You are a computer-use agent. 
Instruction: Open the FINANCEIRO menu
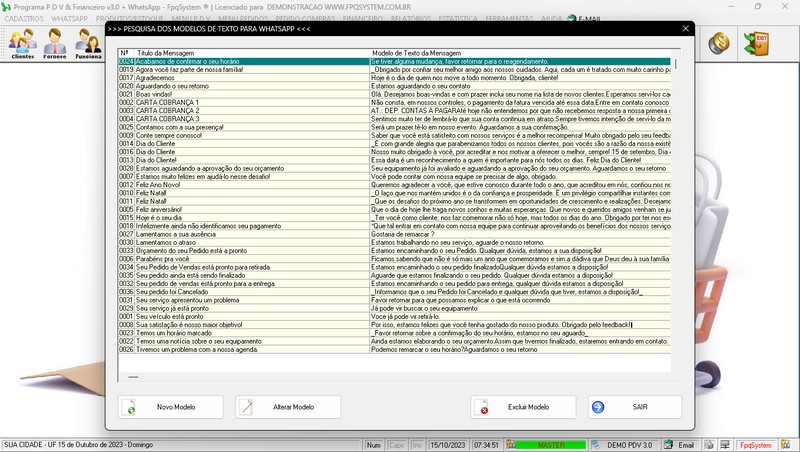363,19
